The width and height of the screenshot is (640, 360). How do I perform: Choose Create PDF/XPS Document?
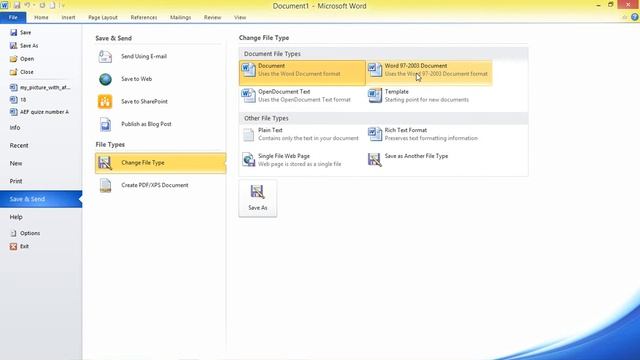160,185
